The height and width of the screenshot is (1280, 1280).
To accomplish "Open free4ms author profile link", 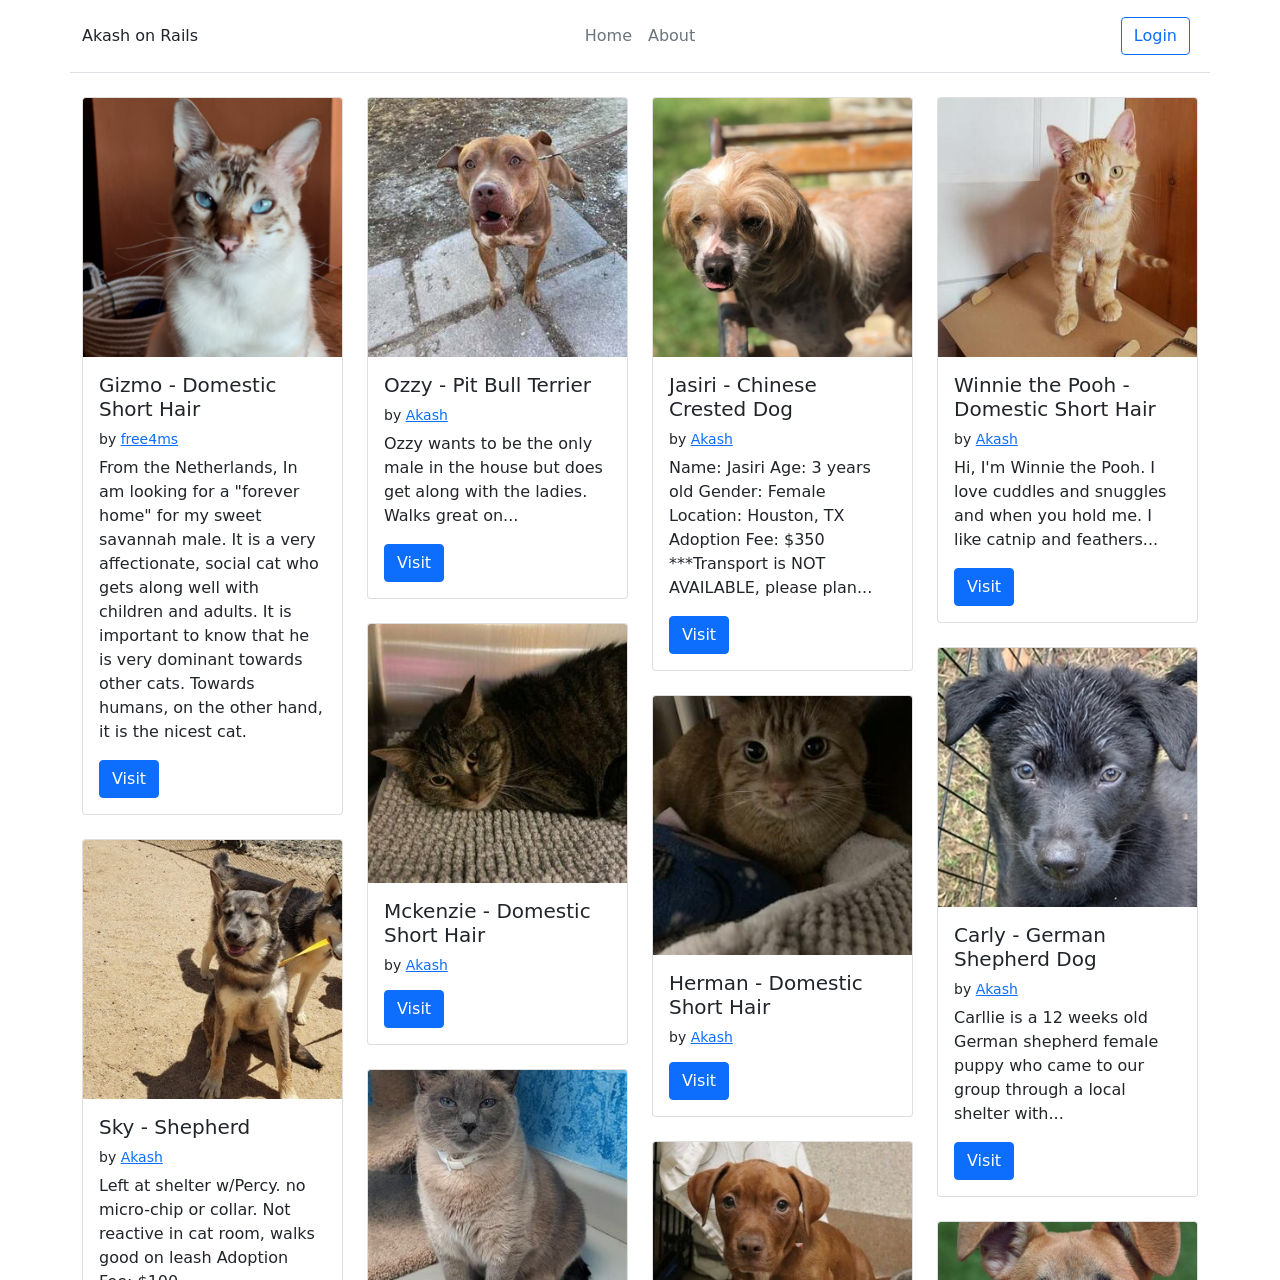I will click(149, 439).
